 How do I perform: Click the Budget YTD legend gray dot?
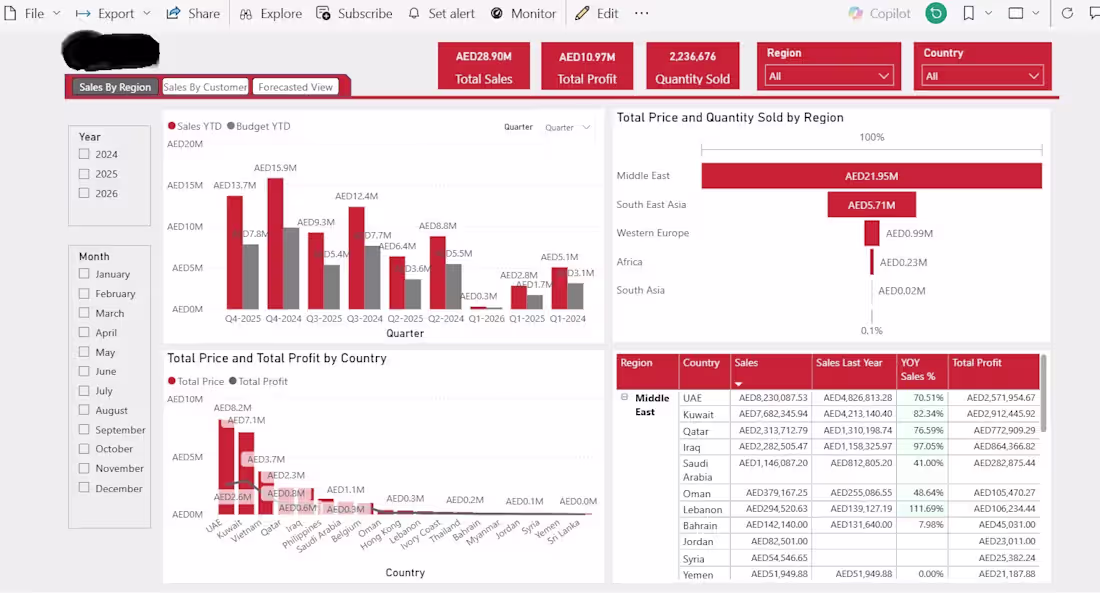click(x=231, y=126)
